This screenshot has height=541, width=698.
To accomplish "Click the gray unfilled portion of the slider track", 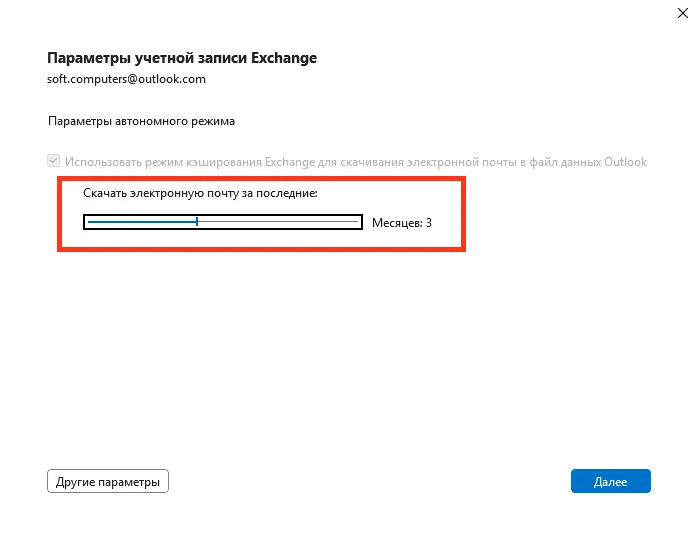I will pos(278,222).
